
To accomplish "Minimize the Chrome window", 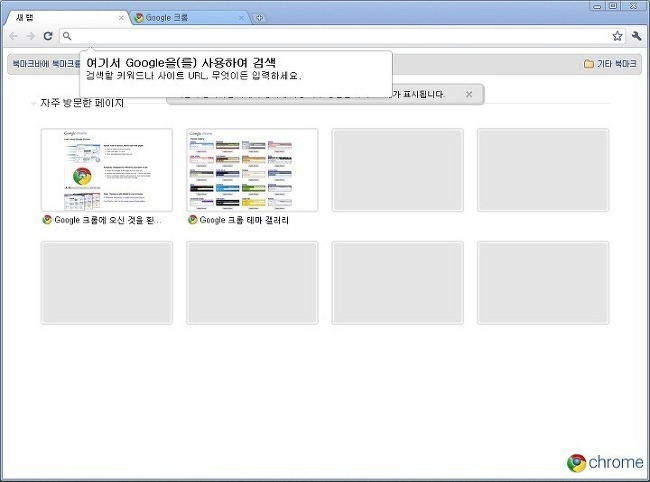I will 597,6.
